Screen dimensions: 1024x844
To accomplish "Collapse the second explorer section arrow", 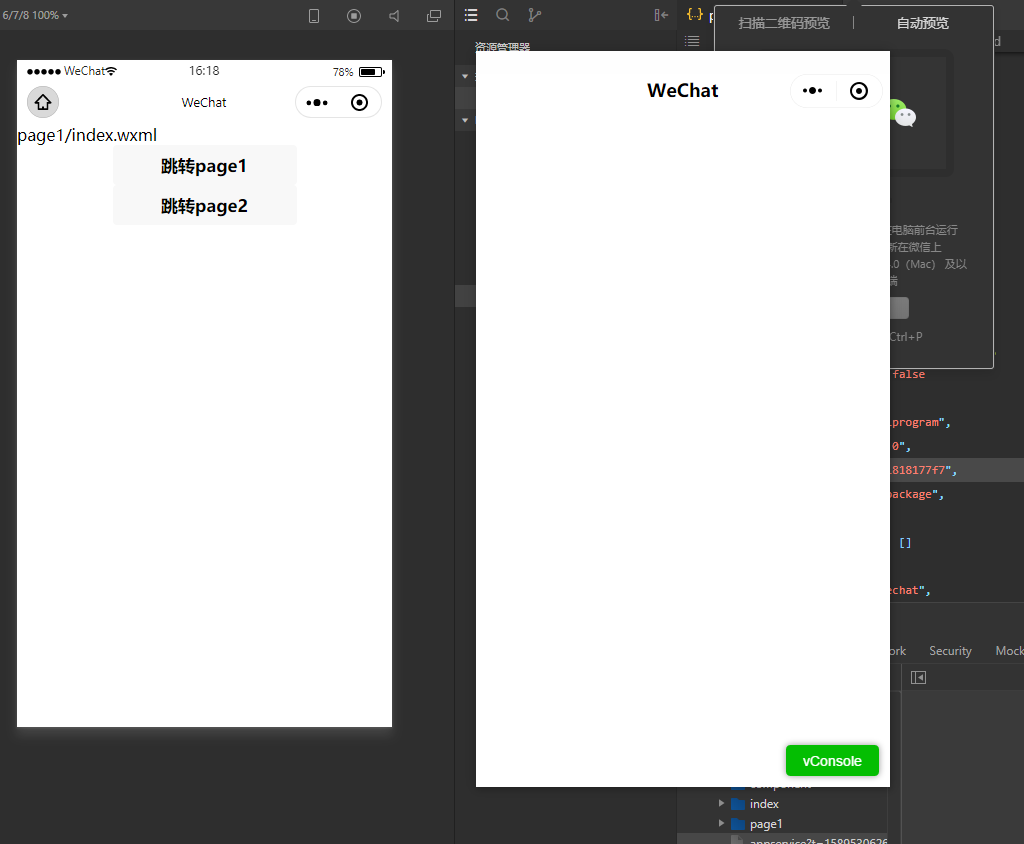I will 465,120.
